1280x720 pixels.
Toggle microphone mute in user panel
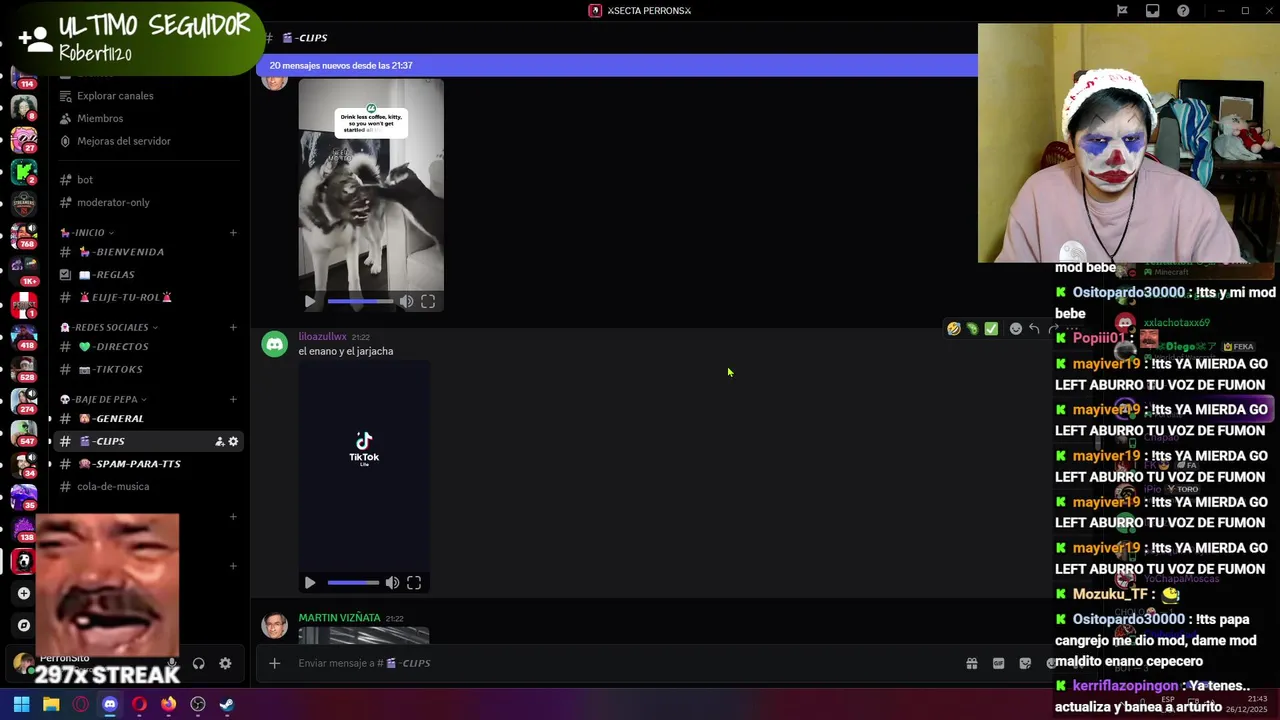click(172, 663)
